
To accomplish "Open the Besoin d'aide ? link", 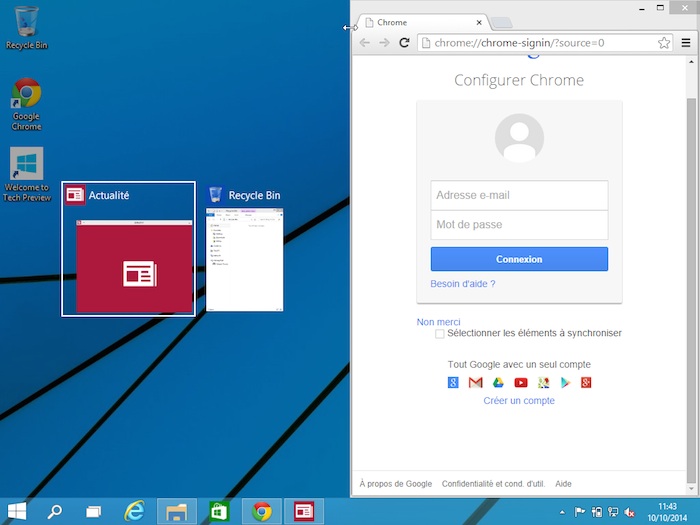I will [462, 283].
